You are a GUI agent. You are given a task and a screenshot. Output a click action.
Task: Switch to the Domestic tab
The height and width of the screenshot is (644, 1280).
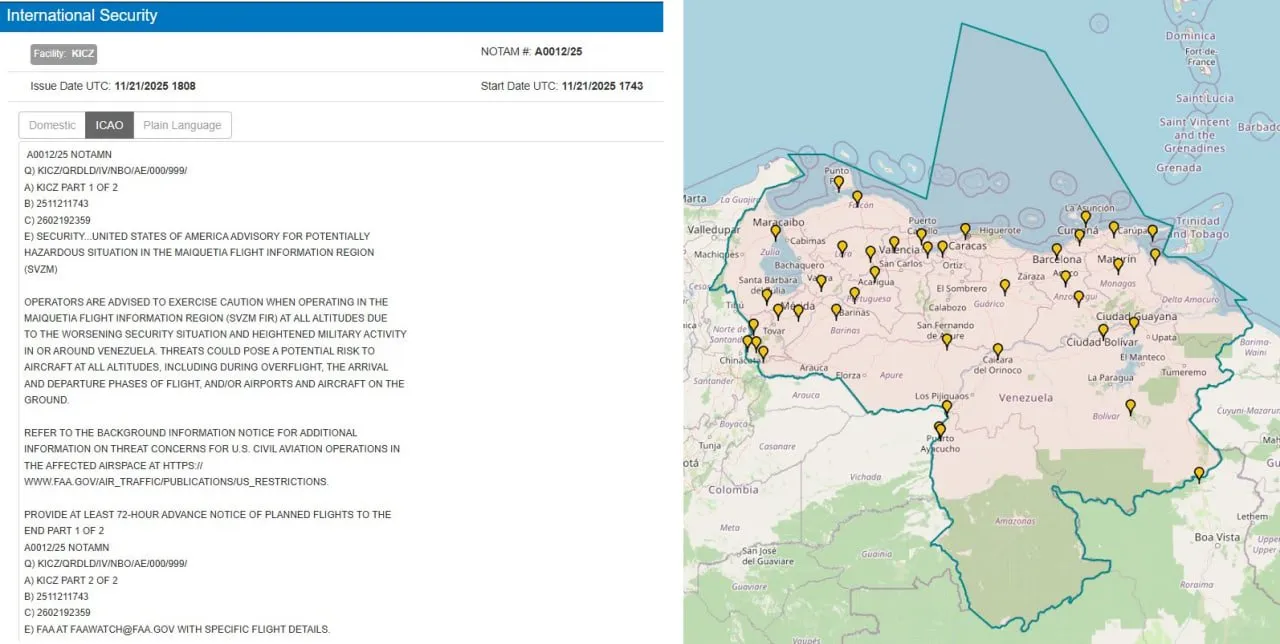[x=52, y=125]
